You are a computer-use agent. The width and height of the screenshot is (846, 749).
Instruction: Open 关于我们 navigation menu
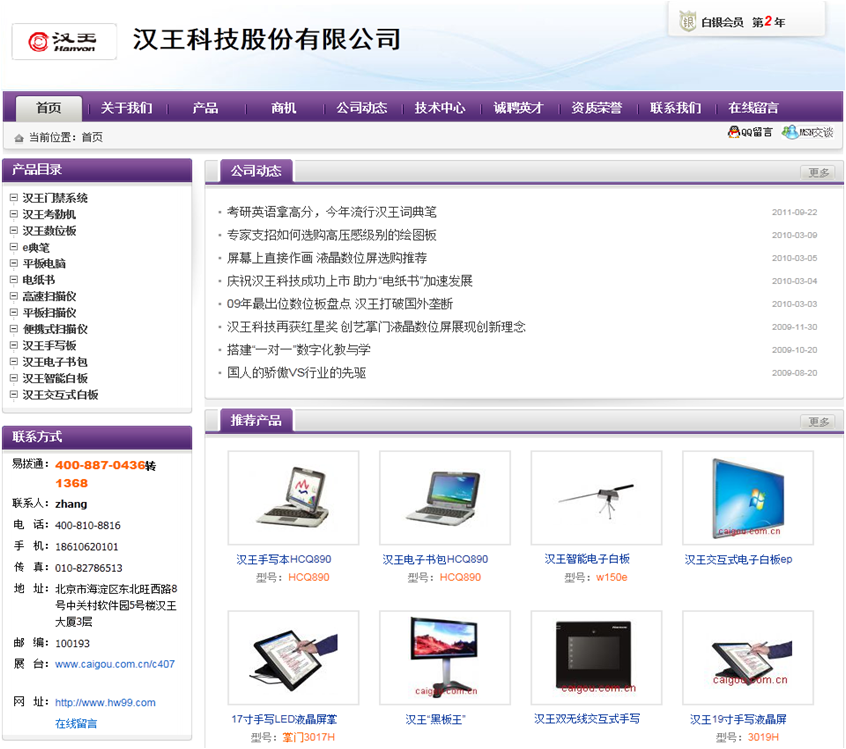[127, 108]
